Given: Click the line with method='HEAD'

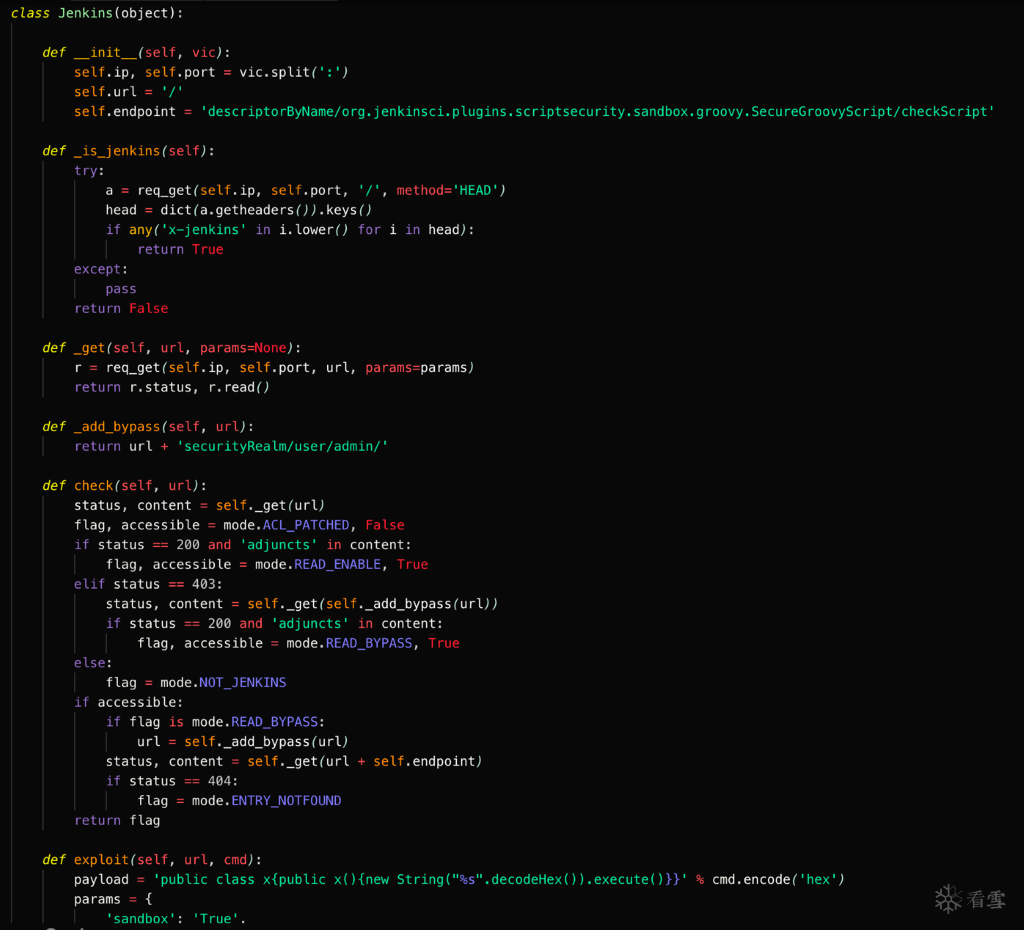Looking at the screenshot, I should [306, 190].
